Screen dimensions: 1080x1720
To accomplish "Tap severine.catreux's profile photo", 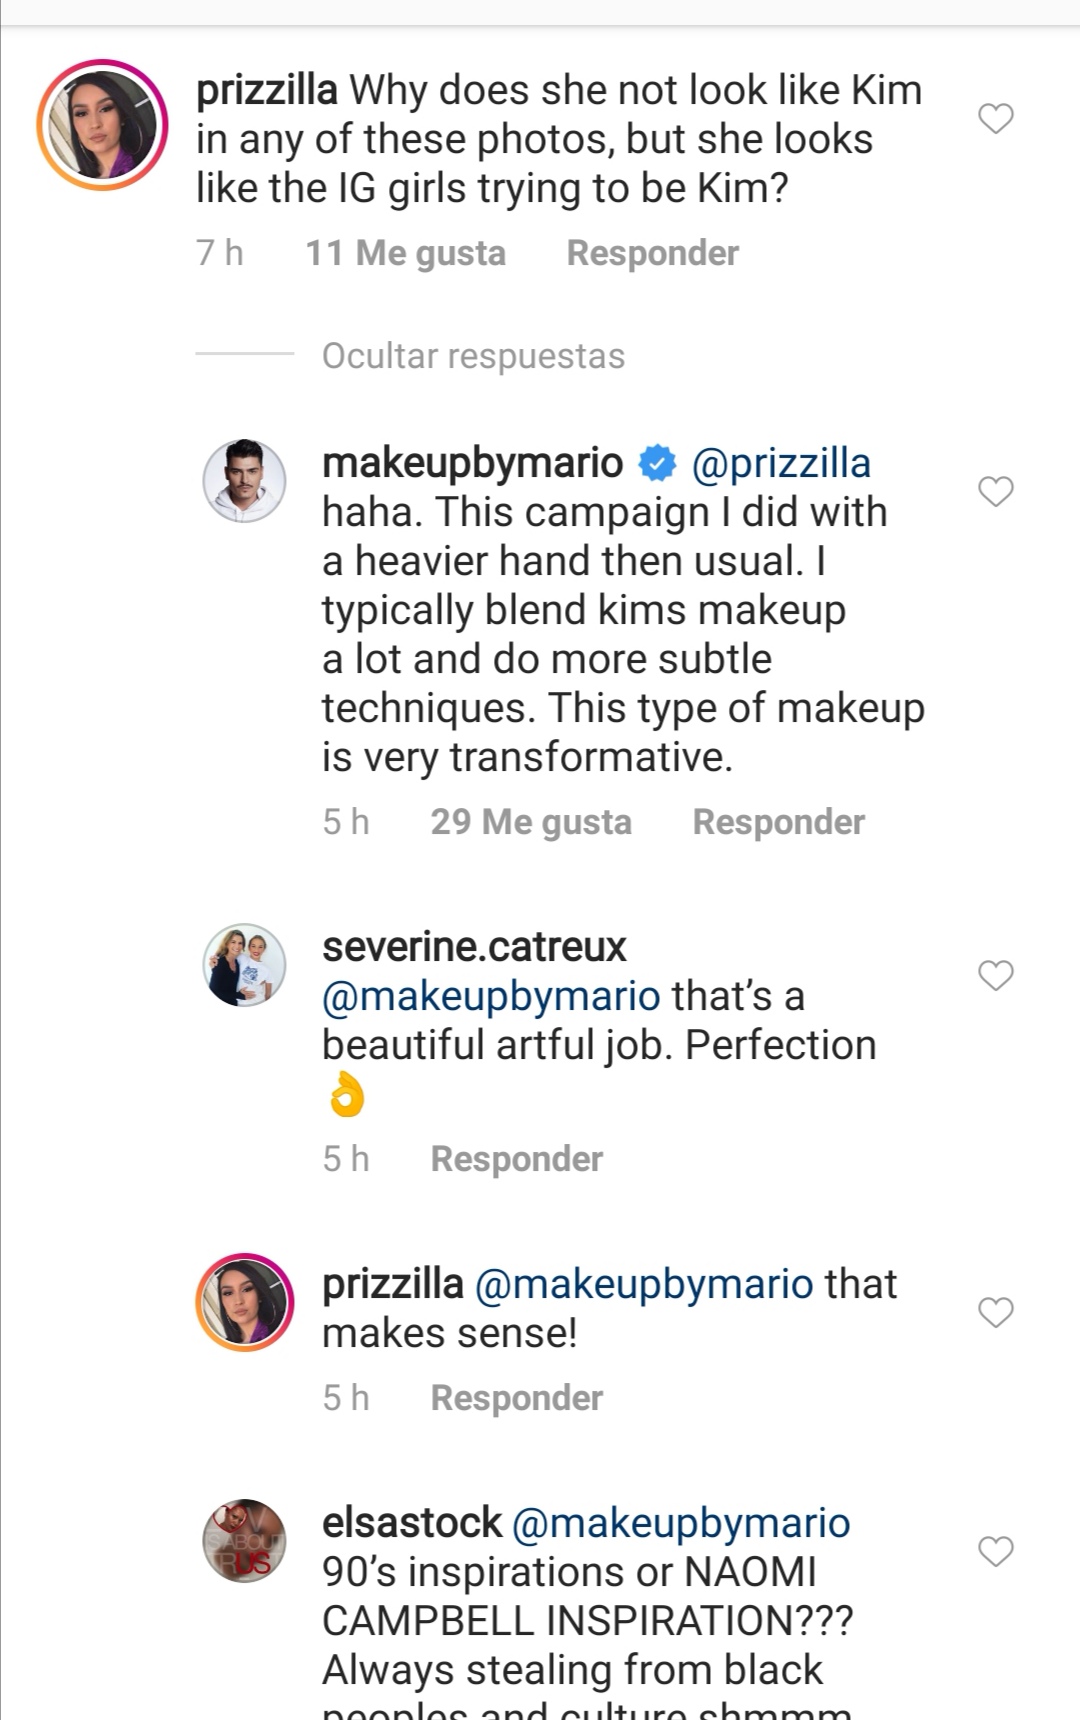I will [245, 965].
